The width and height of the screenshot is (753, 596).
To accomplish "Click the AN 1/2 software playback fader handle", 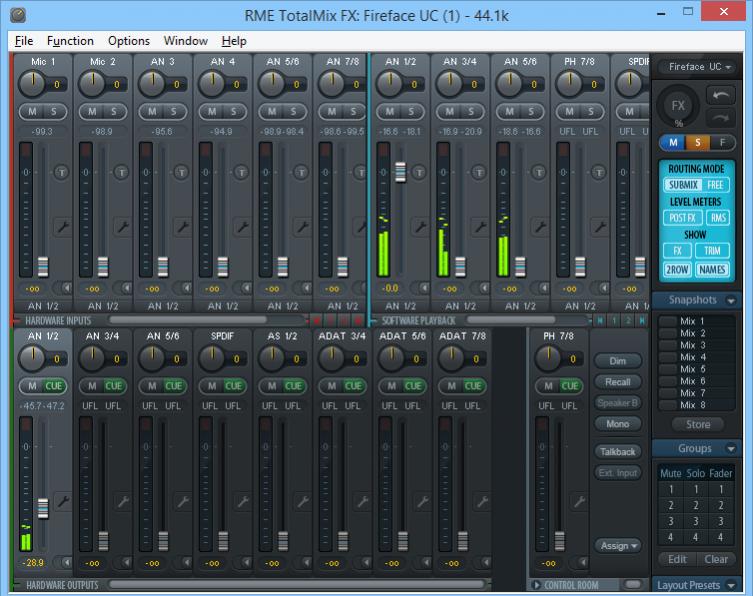I will click(x=402, y=172).
